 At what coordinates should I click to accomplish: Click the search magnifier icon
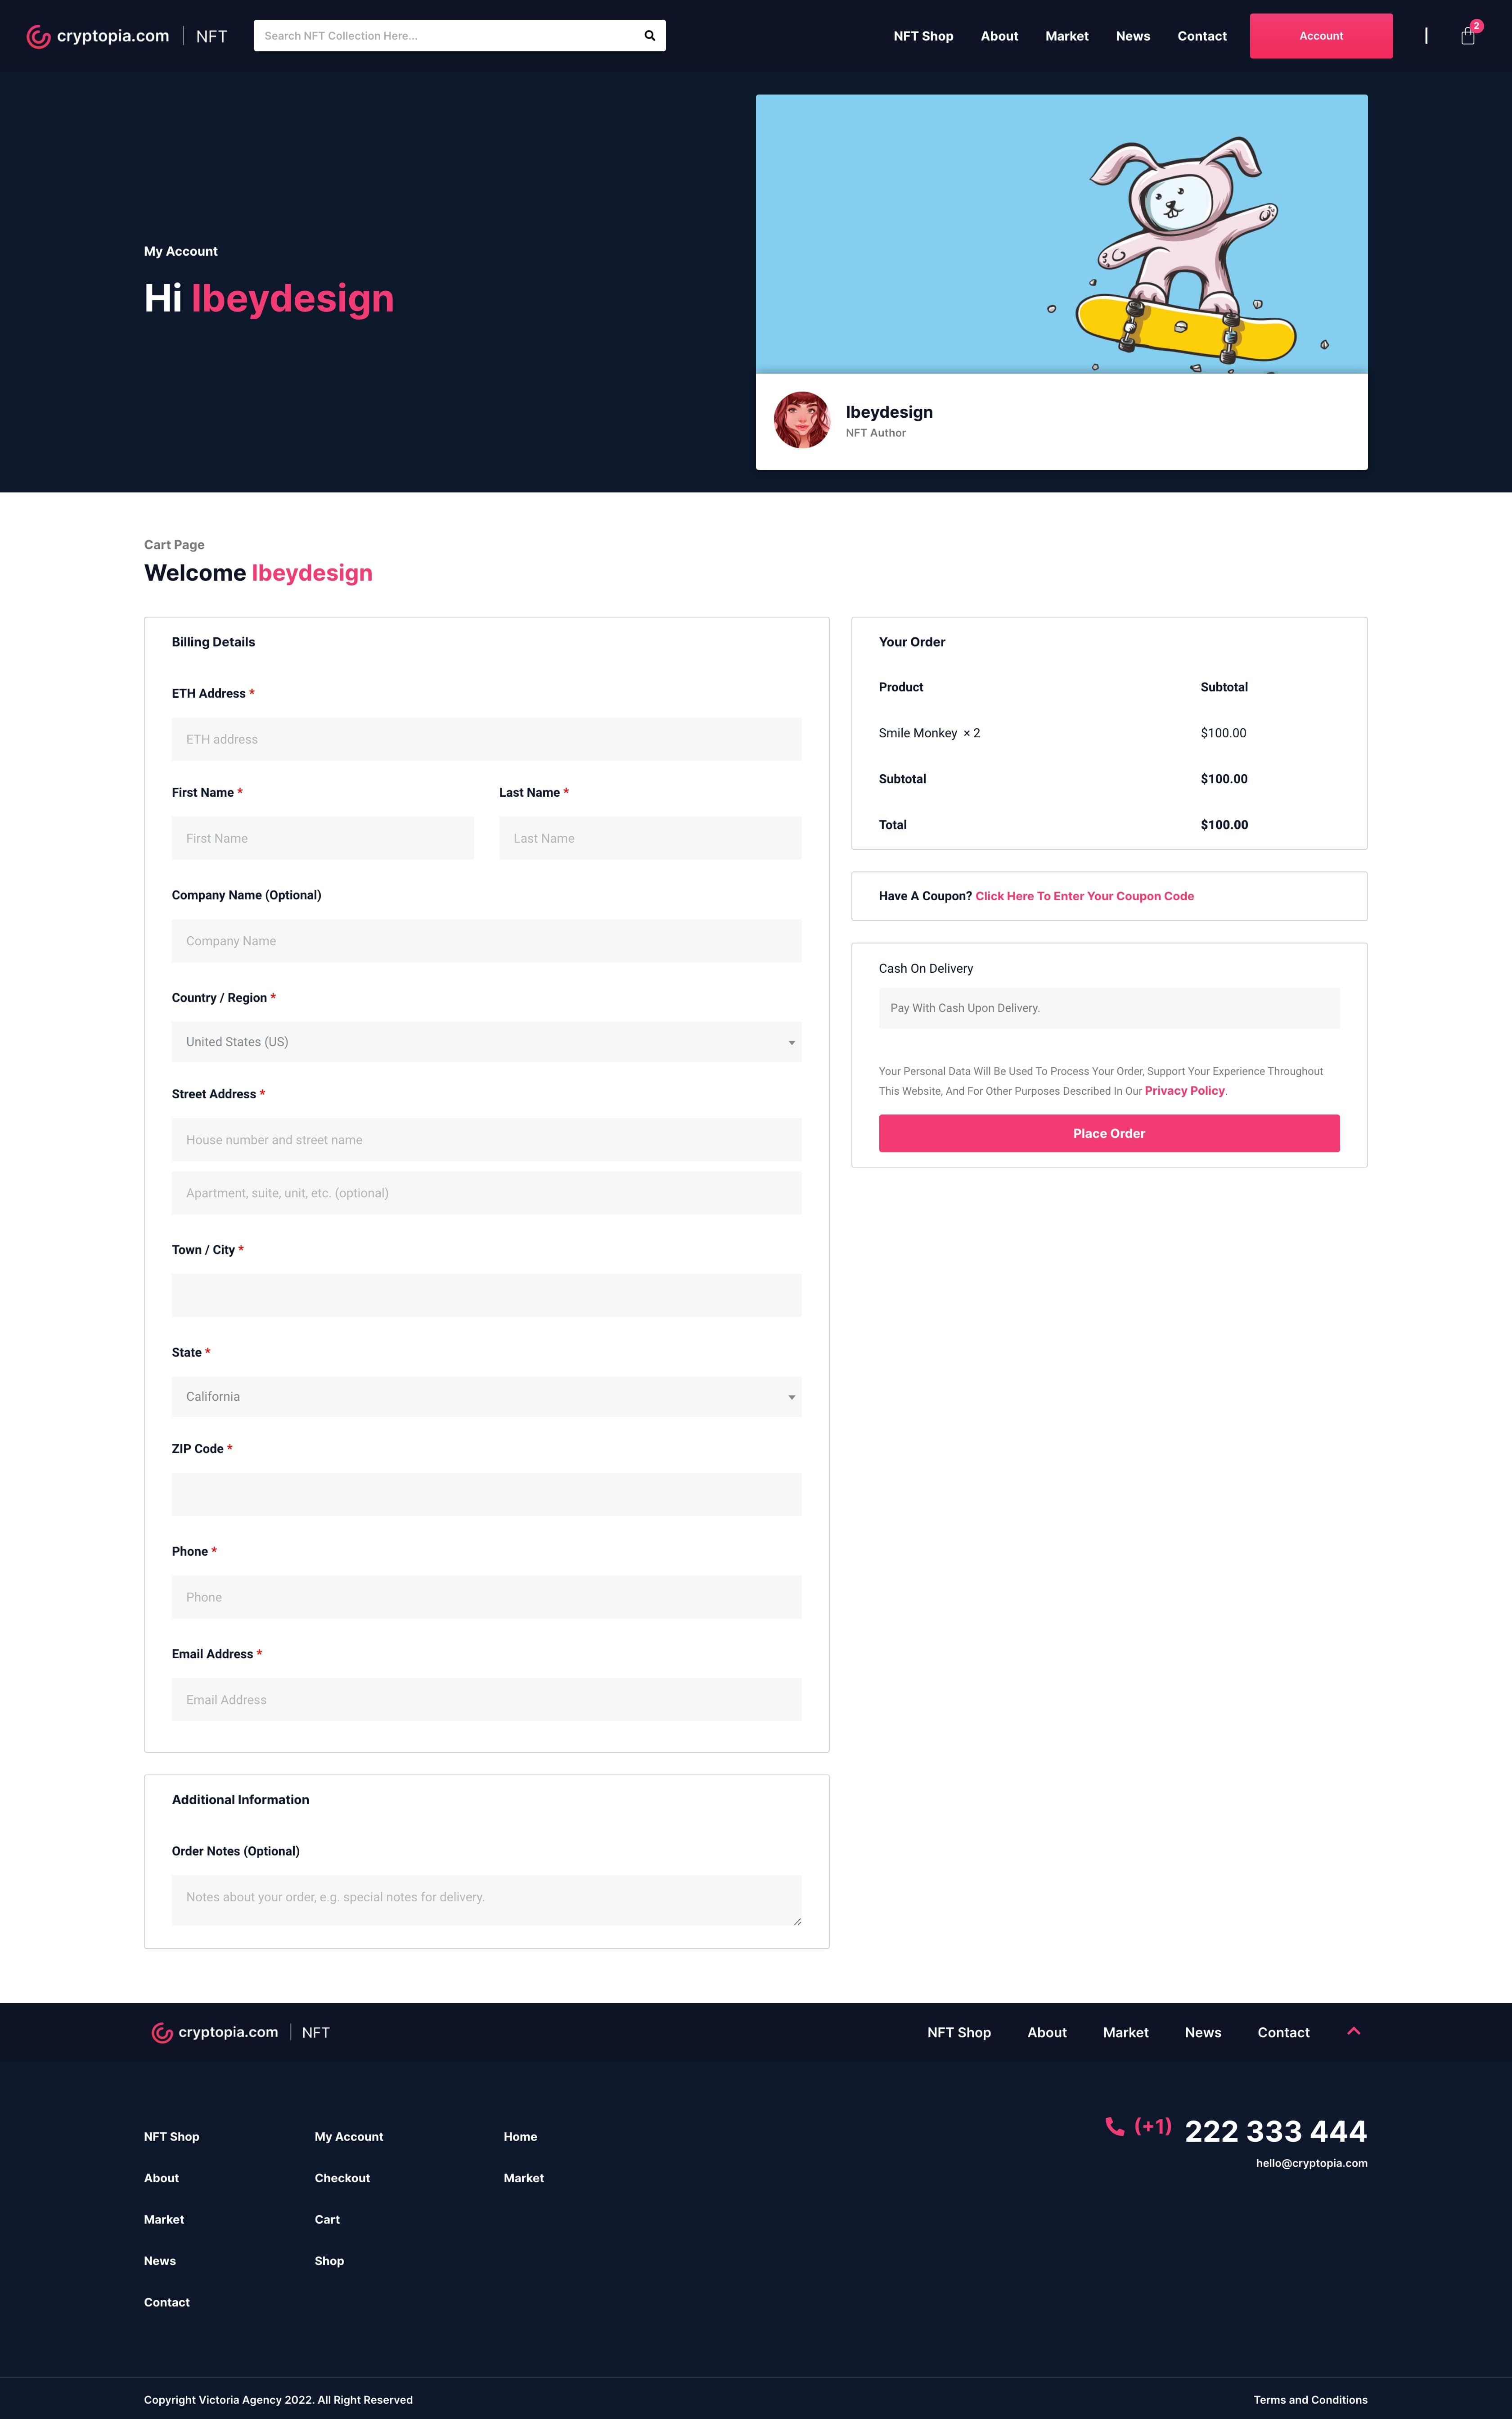(649, 36)
